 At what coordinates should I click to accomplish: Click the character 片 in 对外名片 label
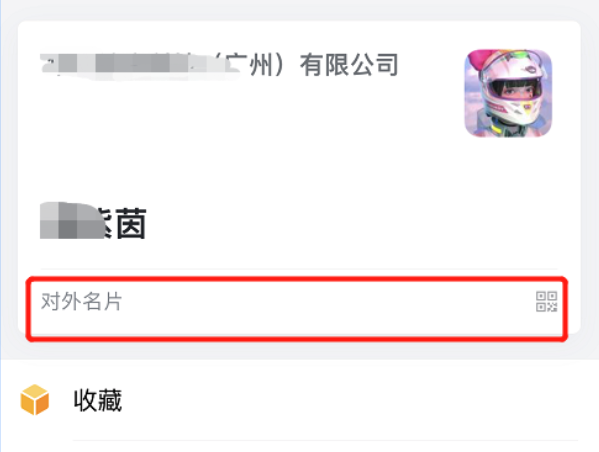[x=113, y=301]
